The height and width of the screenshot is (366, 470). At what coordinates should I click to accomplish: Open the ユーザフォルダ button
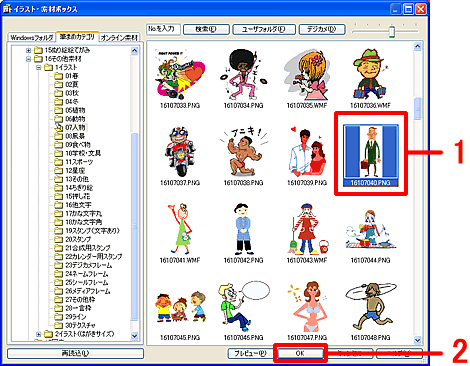[x=264, y=29]
